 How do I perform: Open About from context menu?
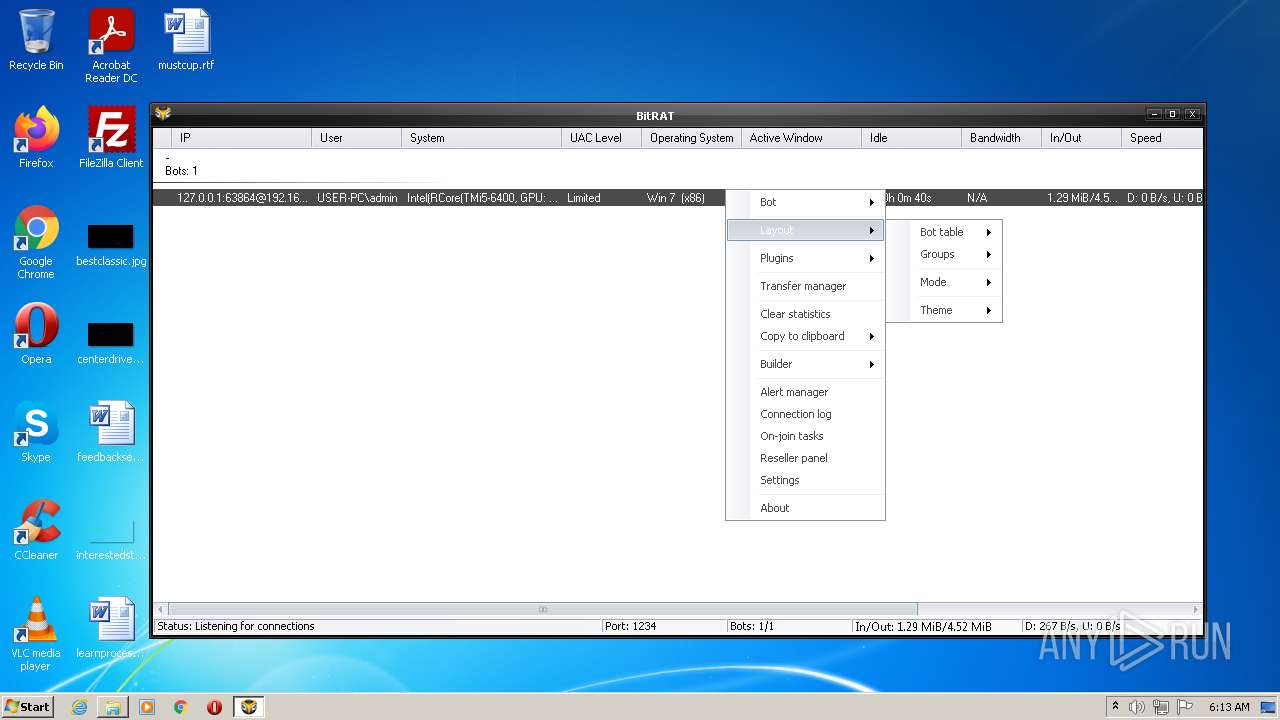point(806,508)
